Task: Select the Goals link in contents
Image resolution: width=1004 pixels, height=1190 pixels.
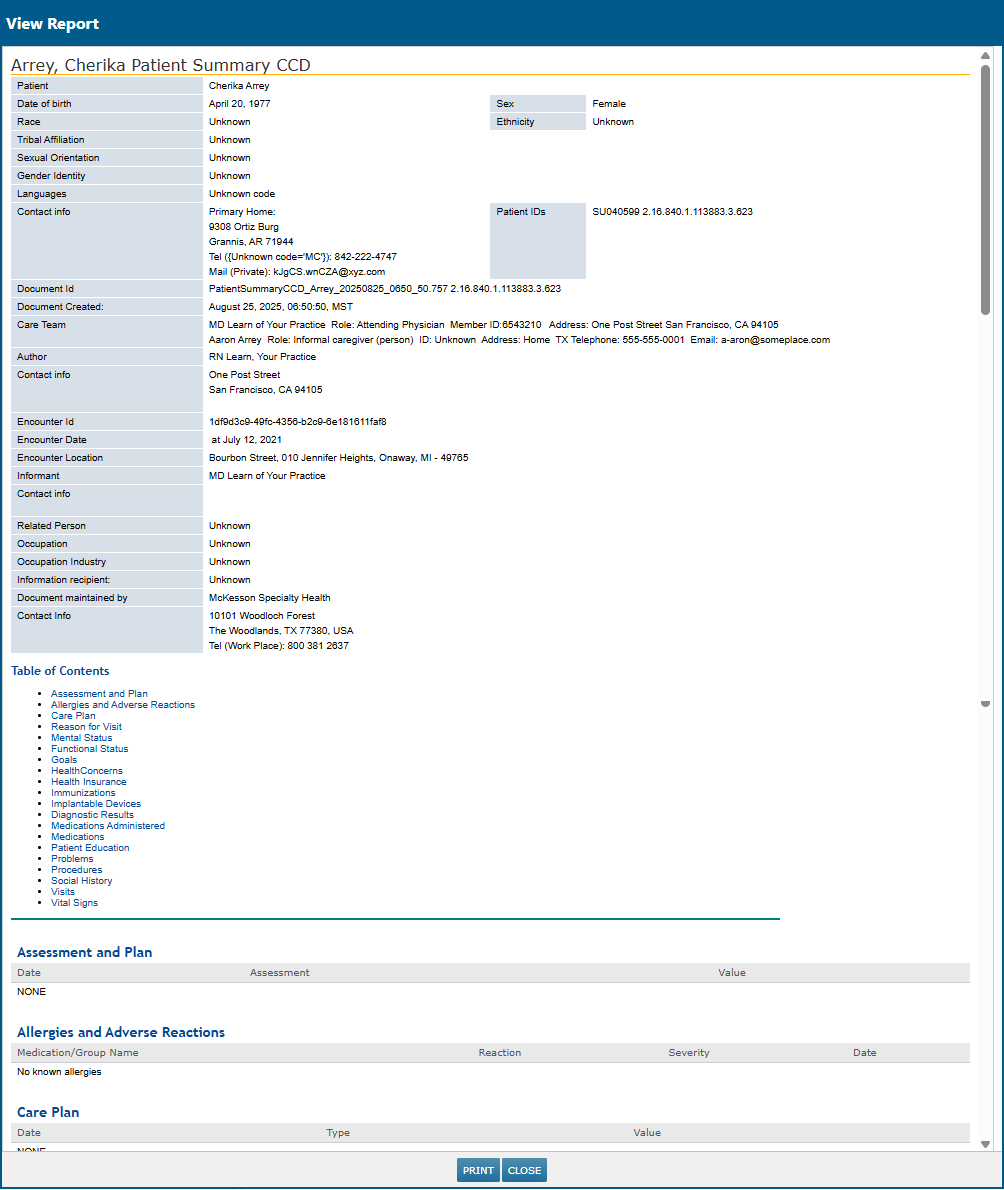Action: 63,759
